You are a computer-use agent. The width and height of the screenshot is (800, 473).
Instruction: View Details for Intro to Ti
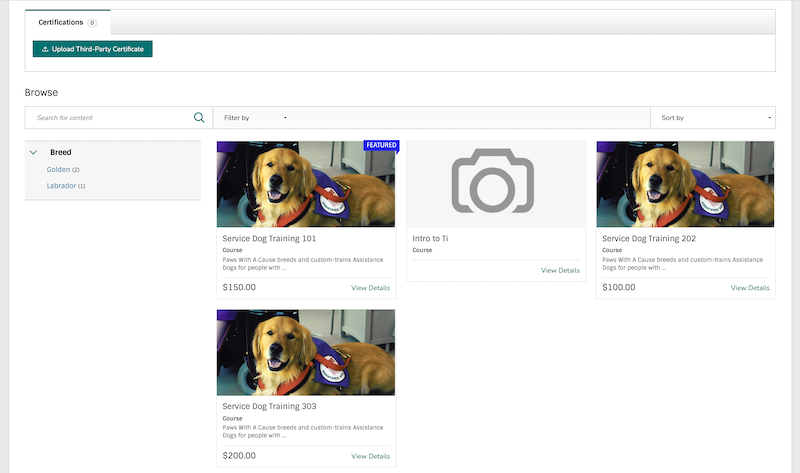click(x=560, y=270)
